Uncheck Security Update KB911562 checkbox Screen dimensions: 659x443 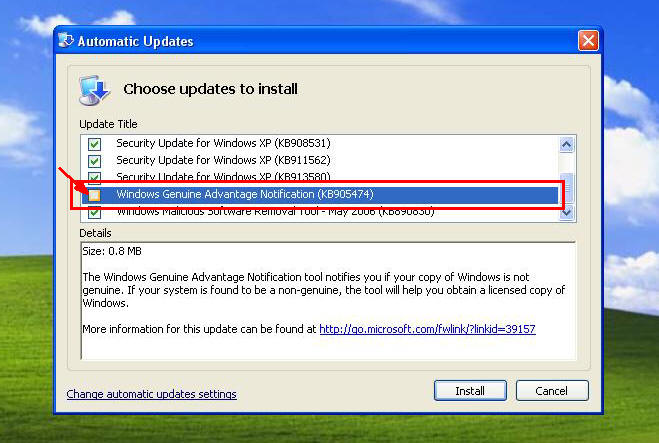point(95,161)
